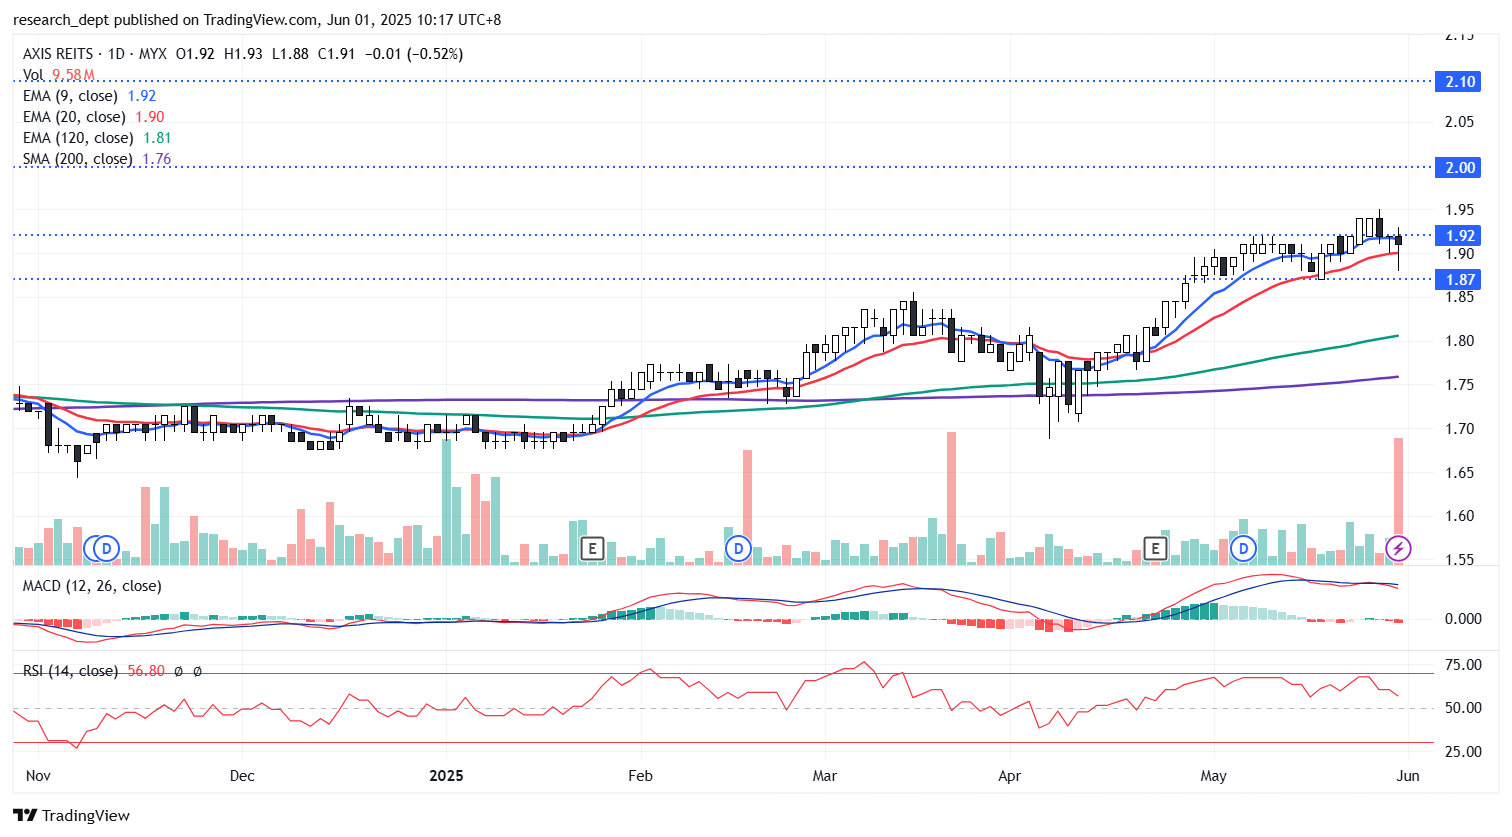Click the 1D interval in the legend
The height and width of the screenshot is (837, 1512).
pyautogui.click(x=116, y=54)
